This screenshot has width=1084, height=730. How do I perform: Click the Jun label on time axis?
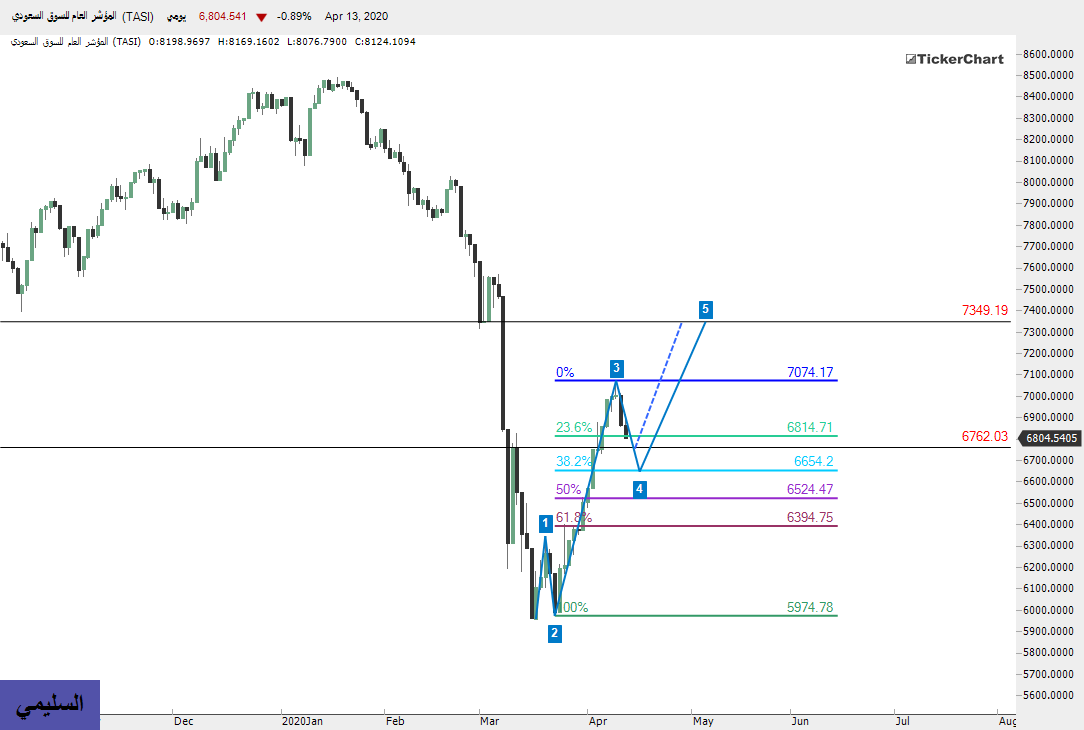pyautogui.click(x=800, y=721)
